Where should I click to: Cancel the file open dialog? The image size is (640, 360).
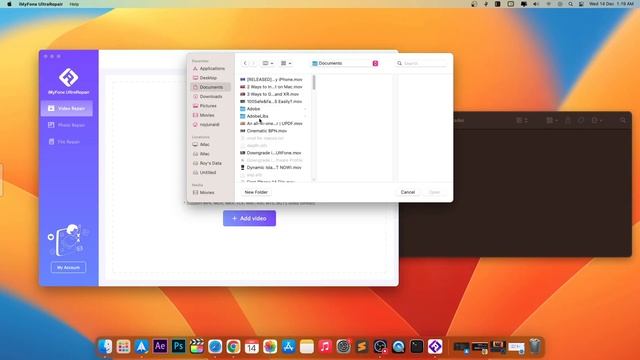408,192
